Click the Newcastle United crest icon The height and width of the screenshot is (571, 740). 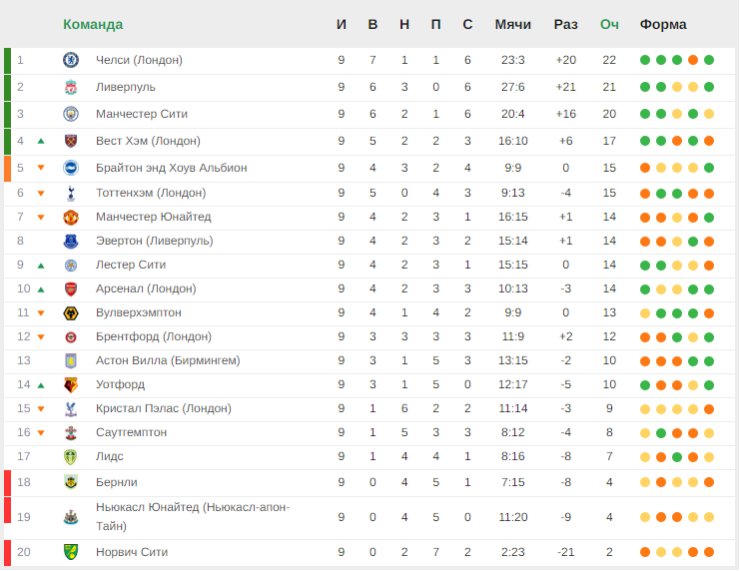(x=71, y=517)
